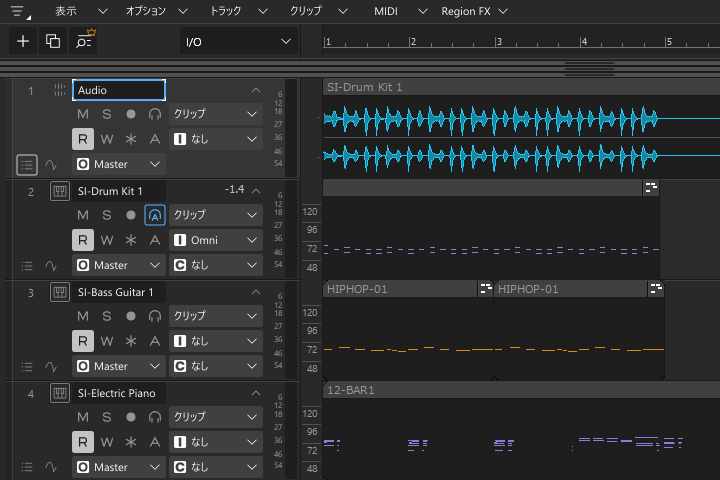The image size is (720, 480).
Task: Click the Audio track name field
Action: 118,90
